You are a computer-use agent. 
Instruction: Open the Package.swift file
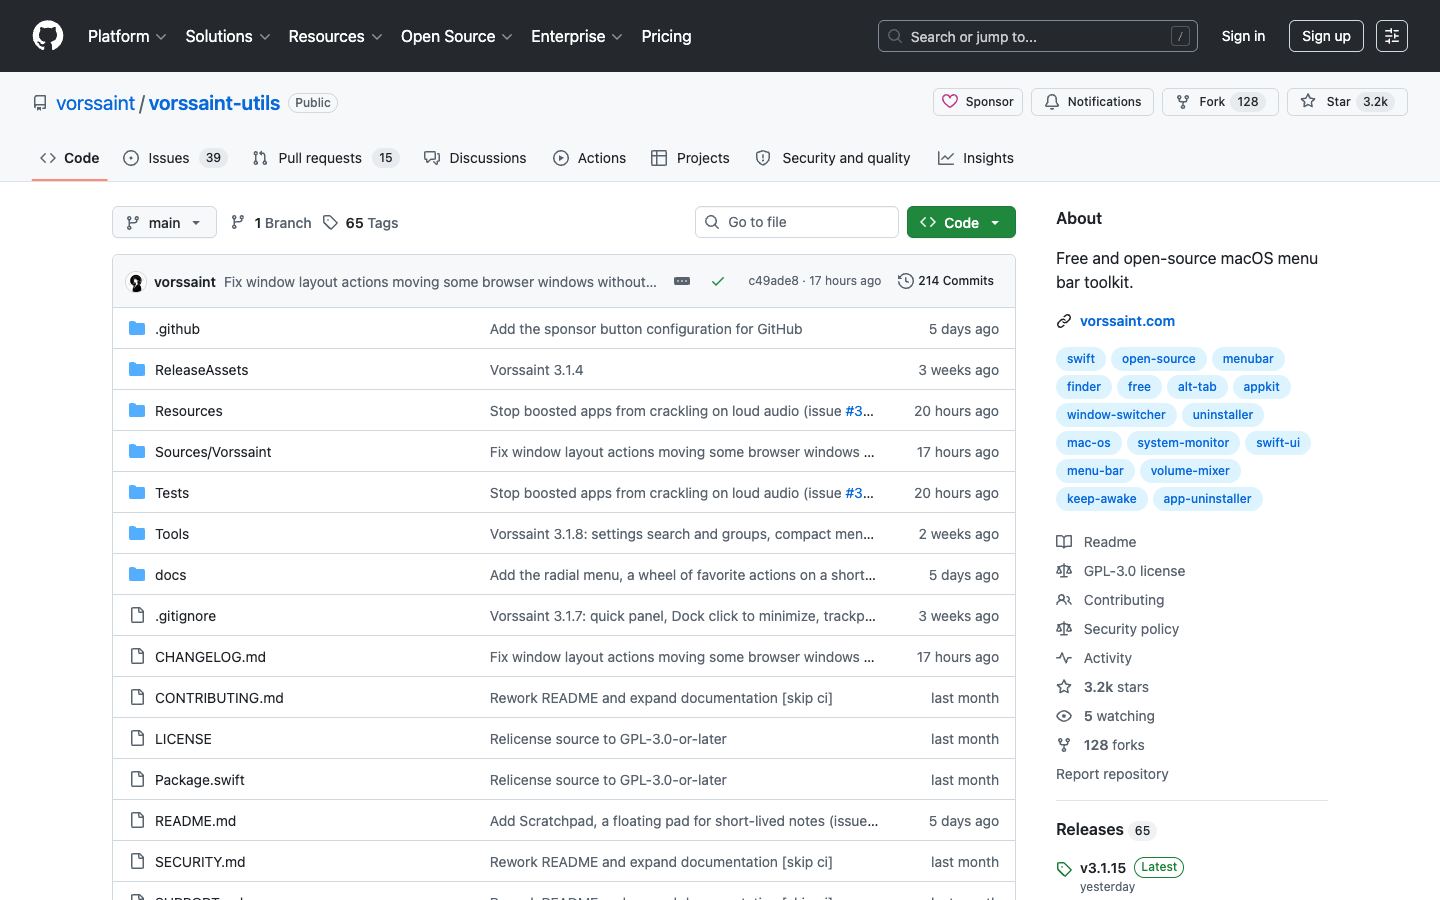199,780
